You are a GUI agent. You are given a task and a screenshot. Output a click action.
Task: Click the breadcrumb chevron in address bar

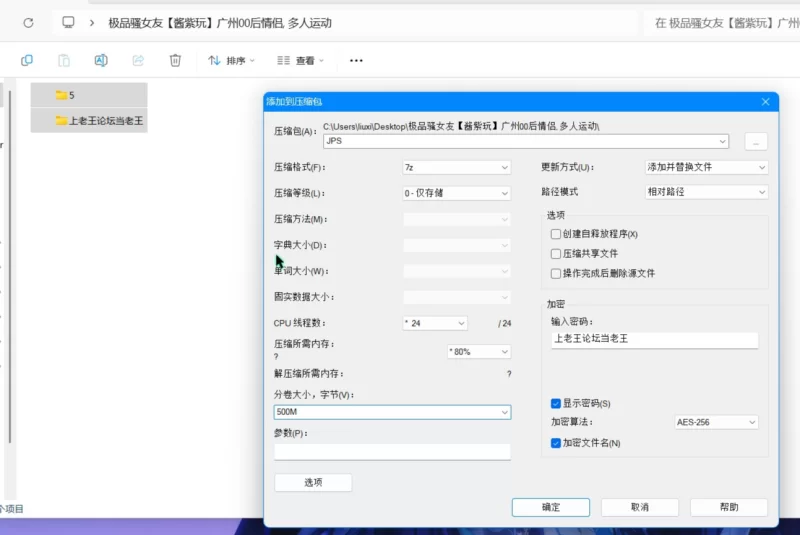(92, 23)
